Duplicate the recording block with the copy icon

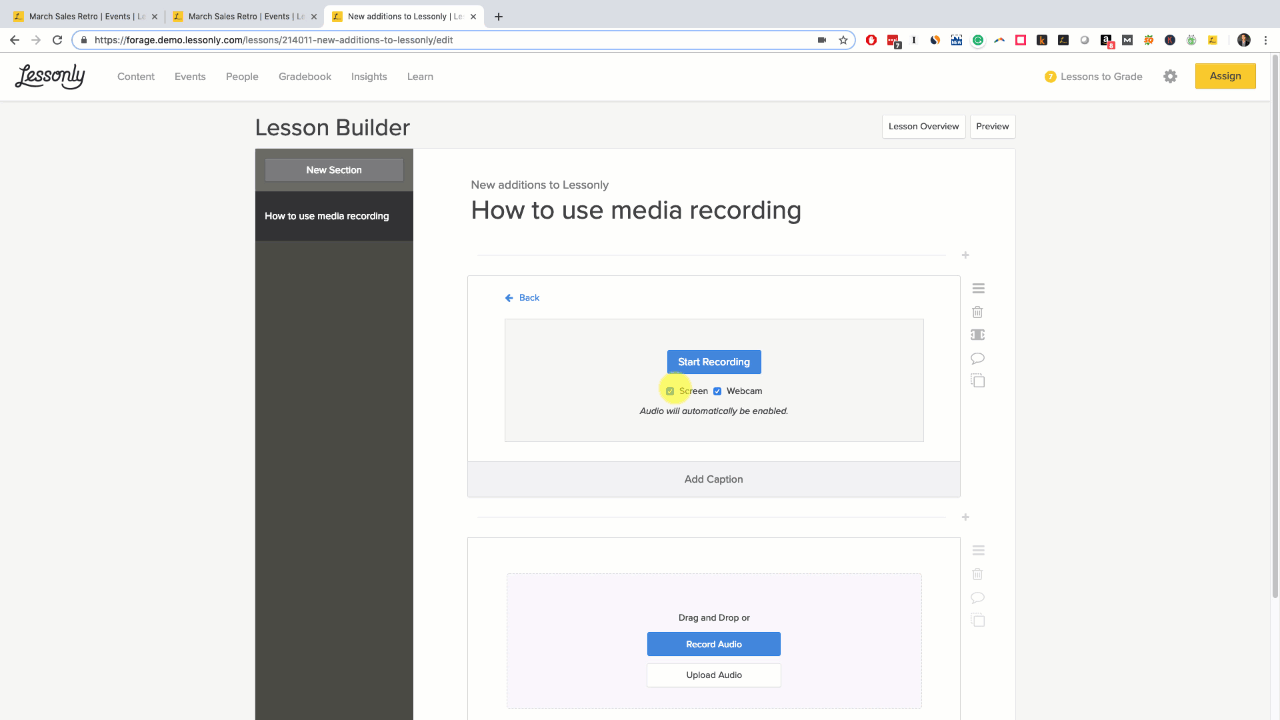tap(977, 380)
